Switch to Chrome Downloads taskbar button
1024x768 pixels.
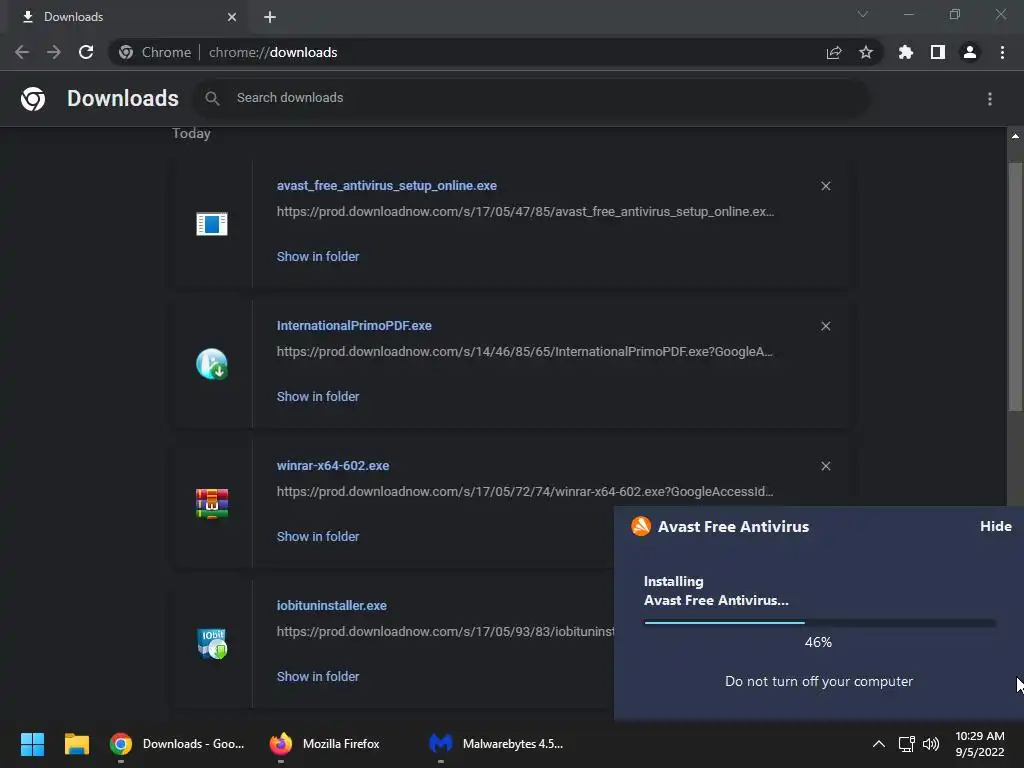(178, 744)
